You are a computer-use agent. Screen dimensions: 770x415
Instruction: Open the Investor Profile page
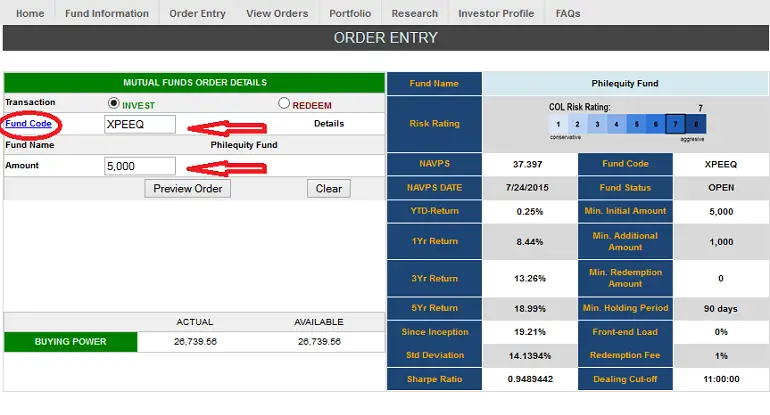tap(496, 13)
